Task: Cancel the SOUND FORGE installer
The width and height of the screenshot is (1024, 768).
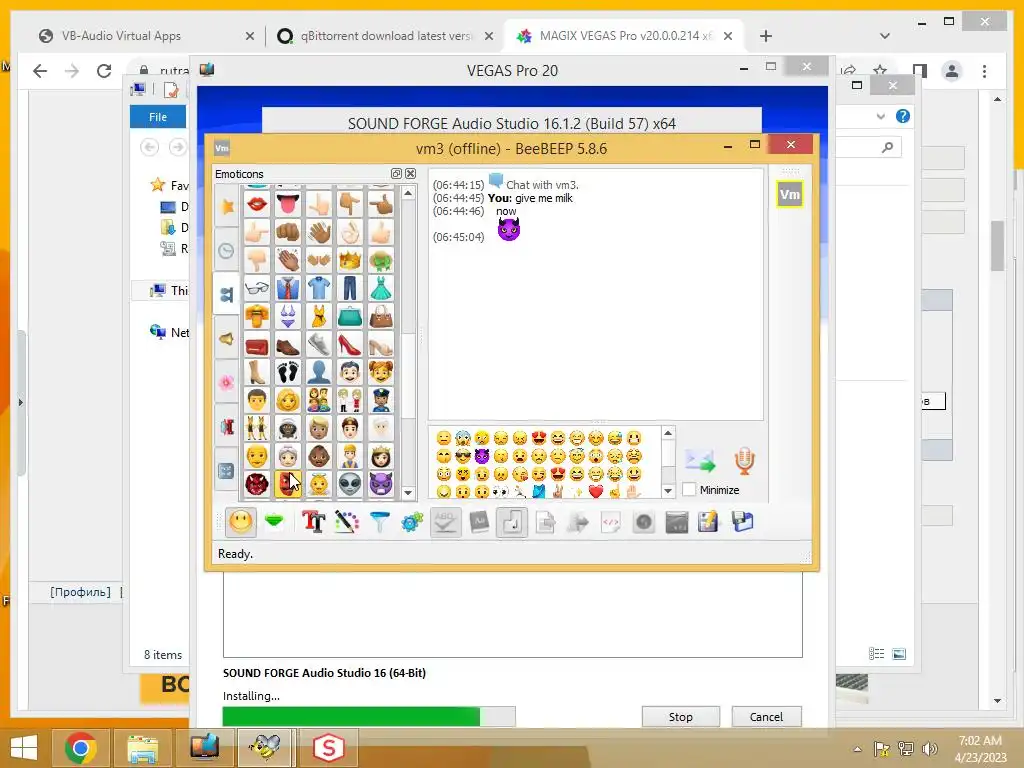Action: 766,716
